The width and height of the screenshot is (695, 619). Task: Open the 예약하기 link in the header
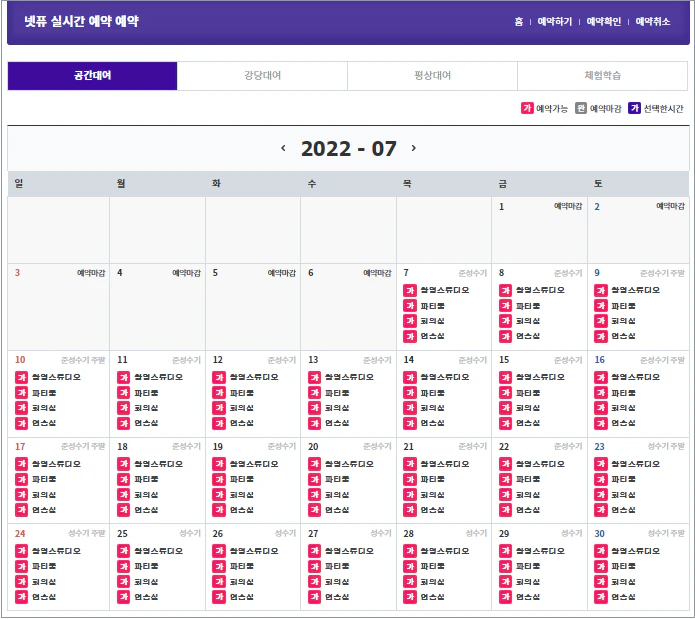coord(555,21)
